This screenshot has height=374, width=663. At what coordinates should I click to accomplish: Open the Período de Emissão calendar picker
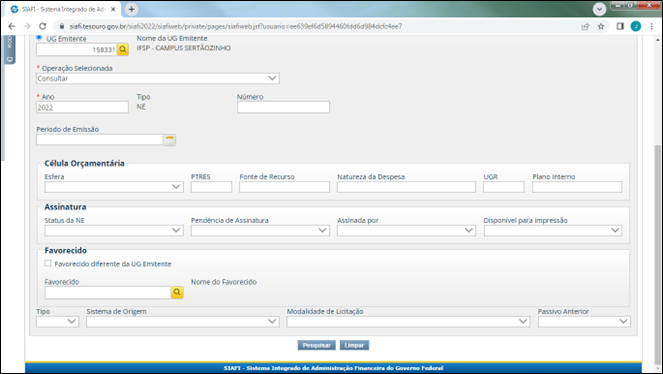click(x=170, y=140)
